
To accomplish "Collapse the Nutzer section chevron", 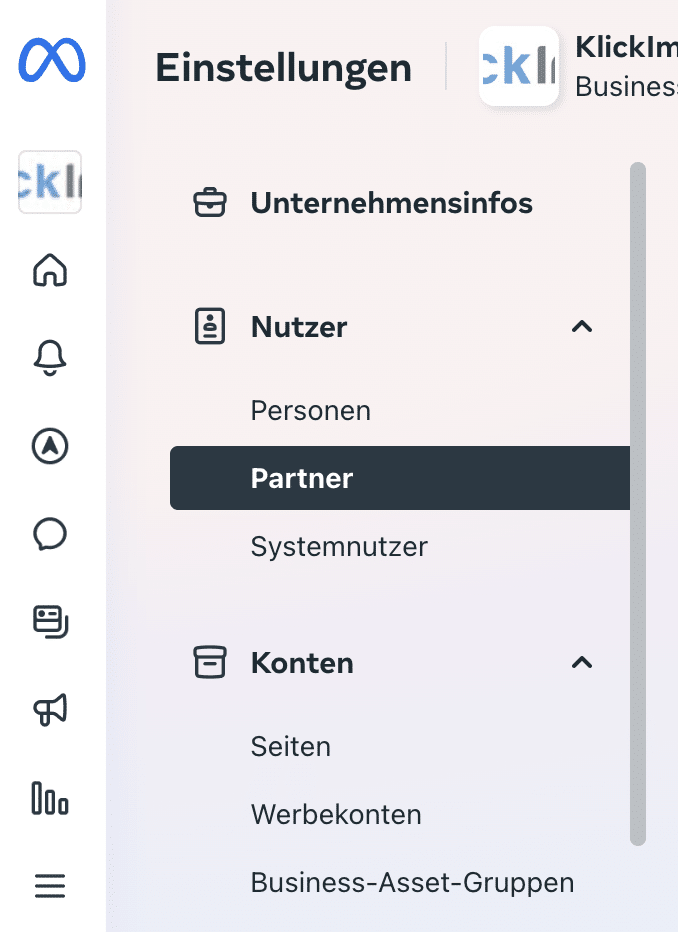I will [581, 327].
